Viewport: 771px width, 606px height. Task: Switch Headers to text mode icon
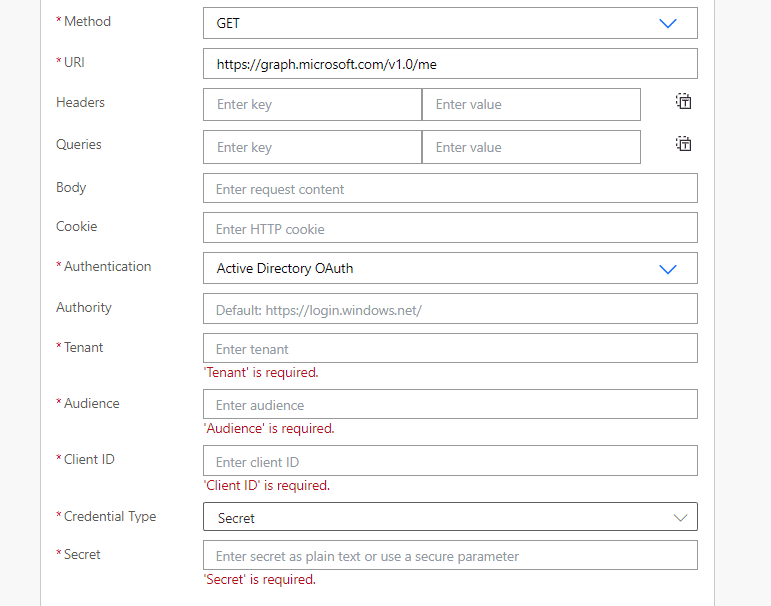pyautogui.click(x=683, y=101)
